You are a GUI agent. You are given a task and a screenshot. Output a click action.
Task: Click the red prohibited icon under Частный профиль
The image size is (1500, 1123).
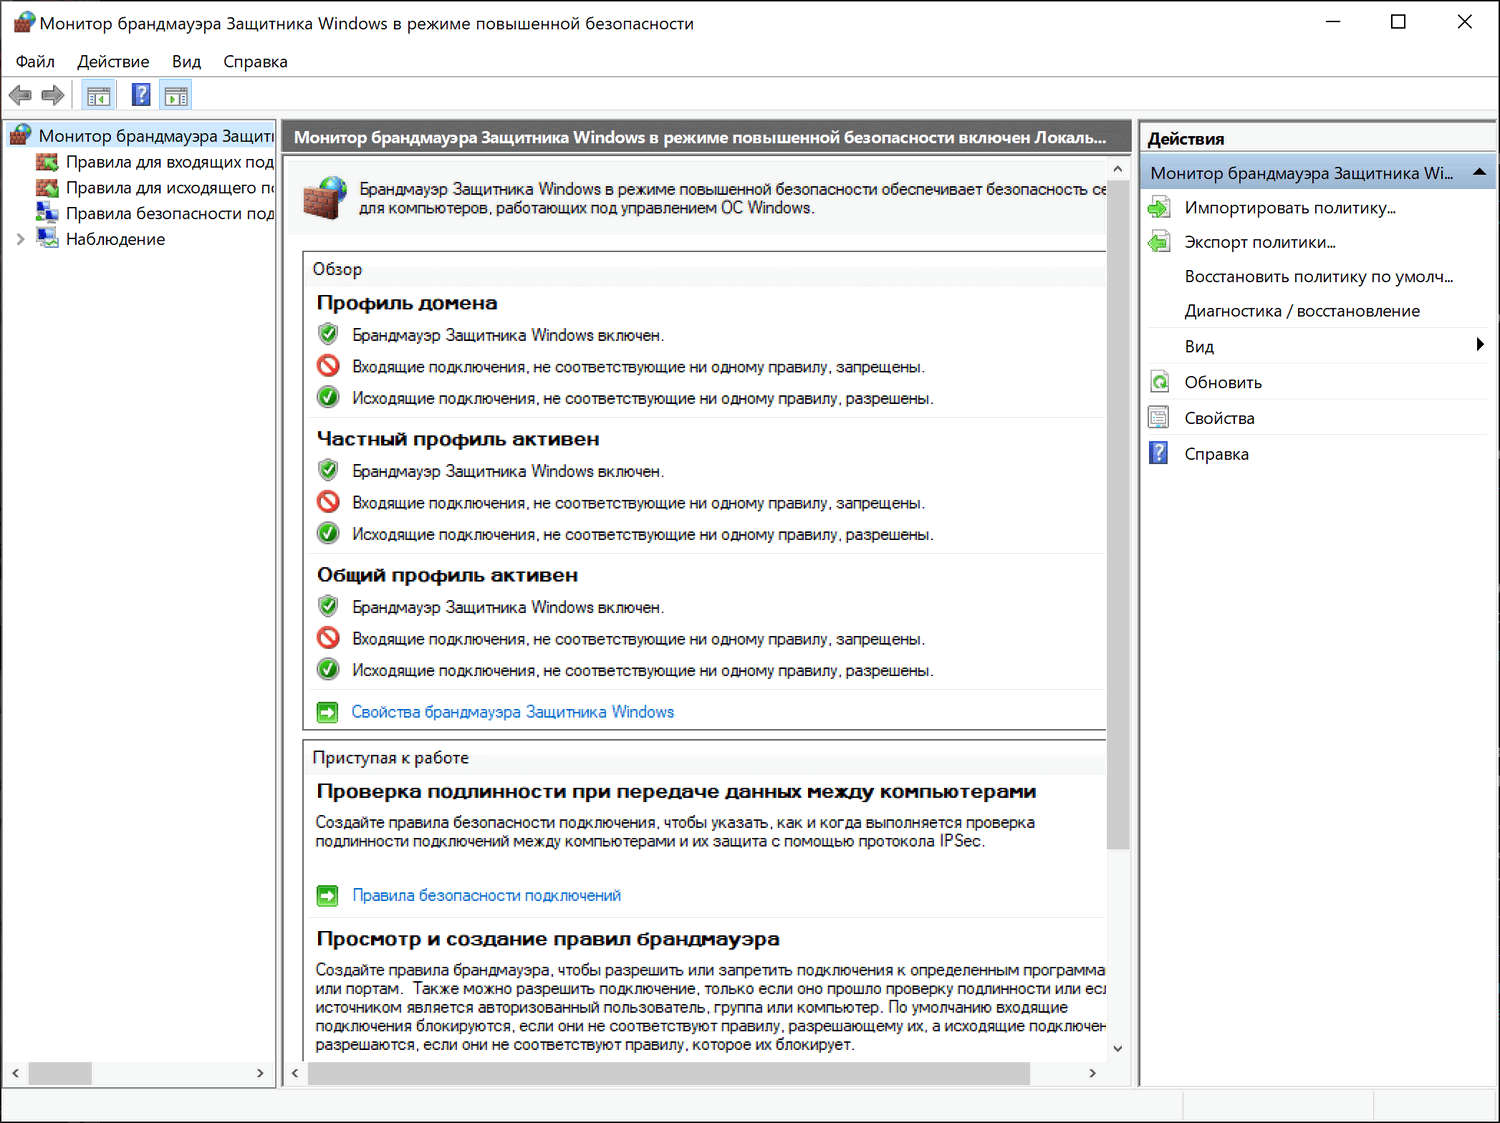[328, 502]
